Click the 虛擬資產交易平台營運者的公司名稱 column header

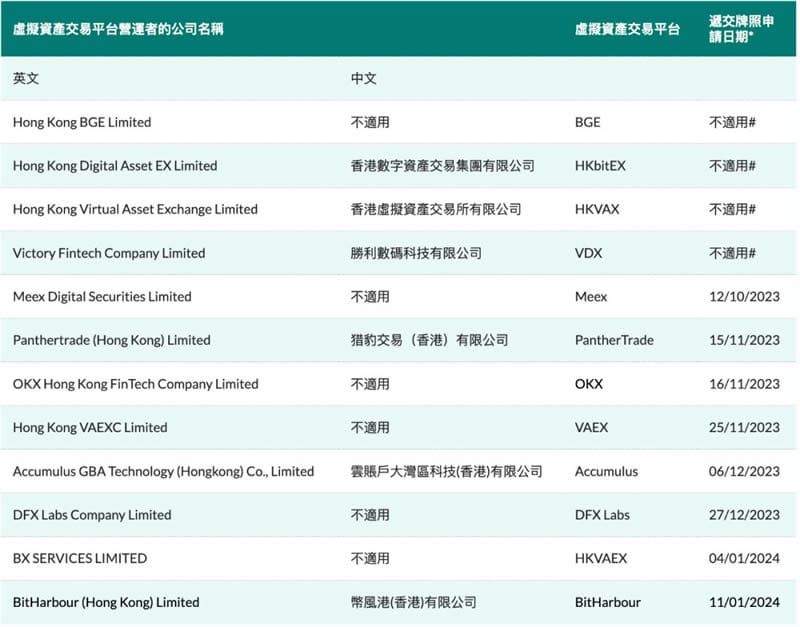(x=120, y=28)
